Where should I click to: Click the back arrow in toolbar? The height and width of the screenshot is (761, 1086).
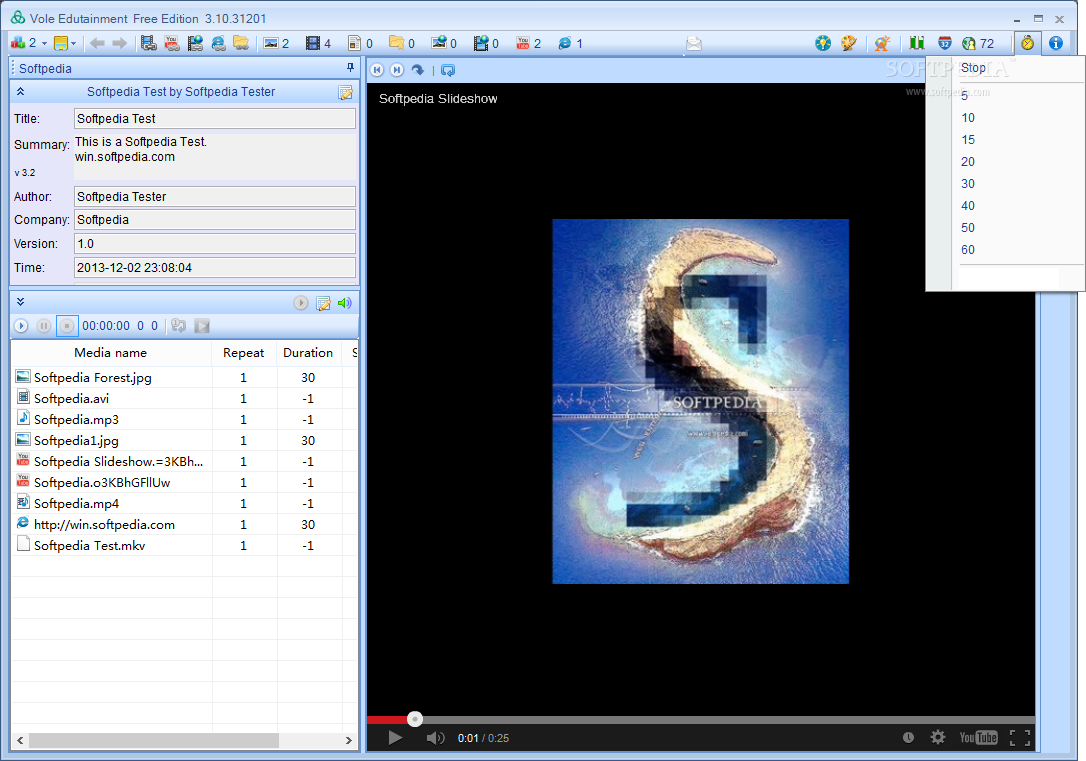(97, 43)
